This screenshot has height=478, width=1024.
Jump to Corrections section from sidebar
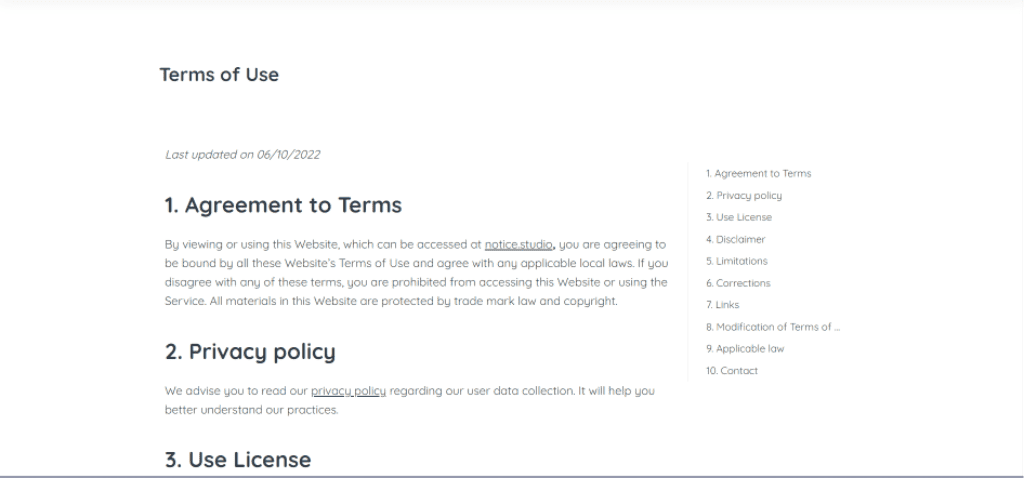click(738, 283)
